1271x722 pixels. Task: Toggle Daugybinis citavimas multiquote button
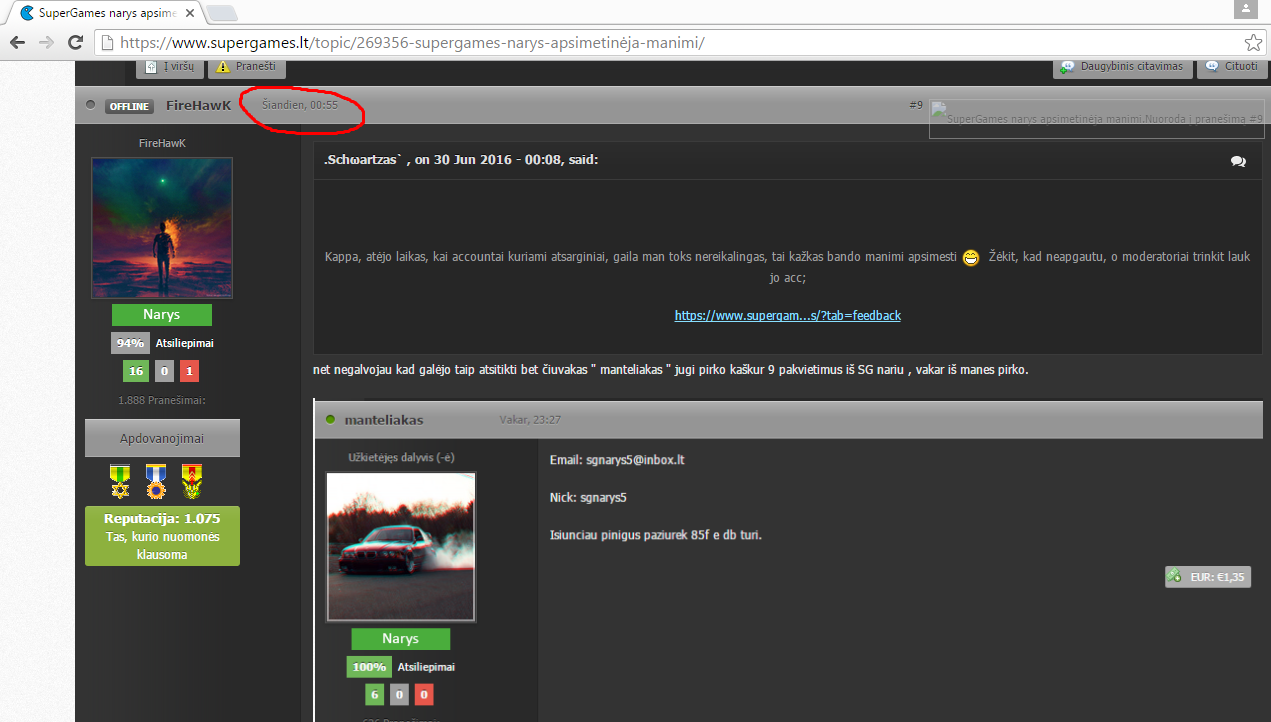[x=1122, y=67]
